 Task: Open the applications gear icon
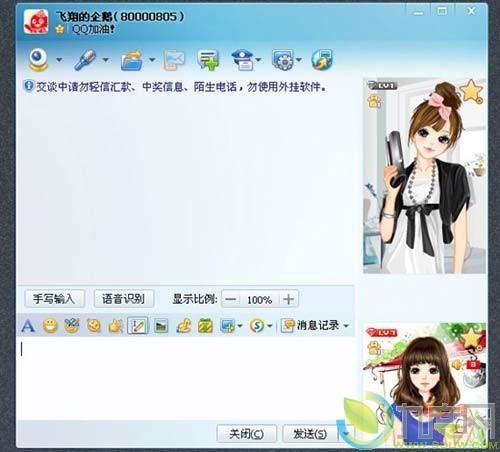point(283,60)
